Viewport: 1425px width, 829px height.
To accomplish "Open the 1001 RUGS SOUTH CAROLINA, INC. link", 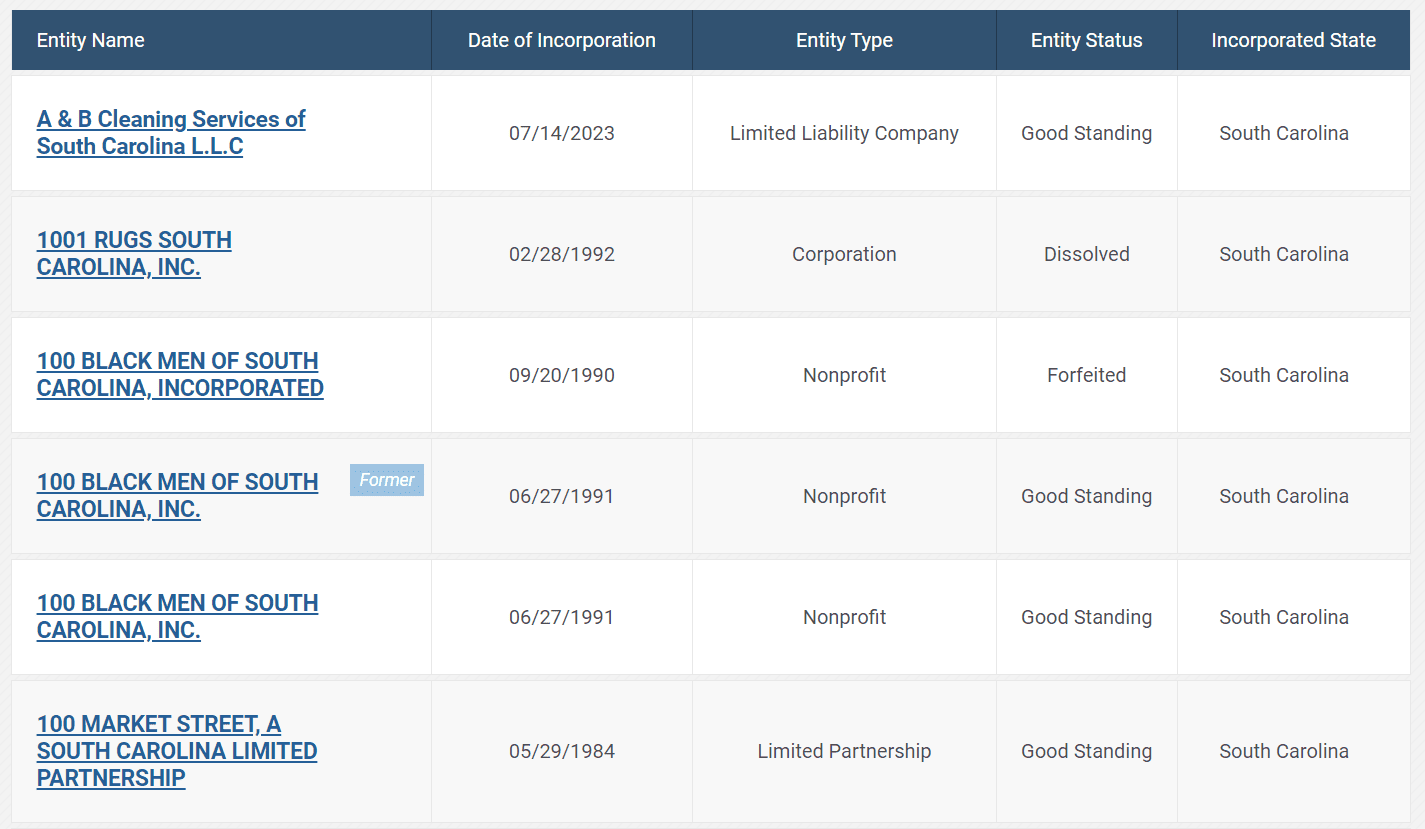I will (134, 241).
